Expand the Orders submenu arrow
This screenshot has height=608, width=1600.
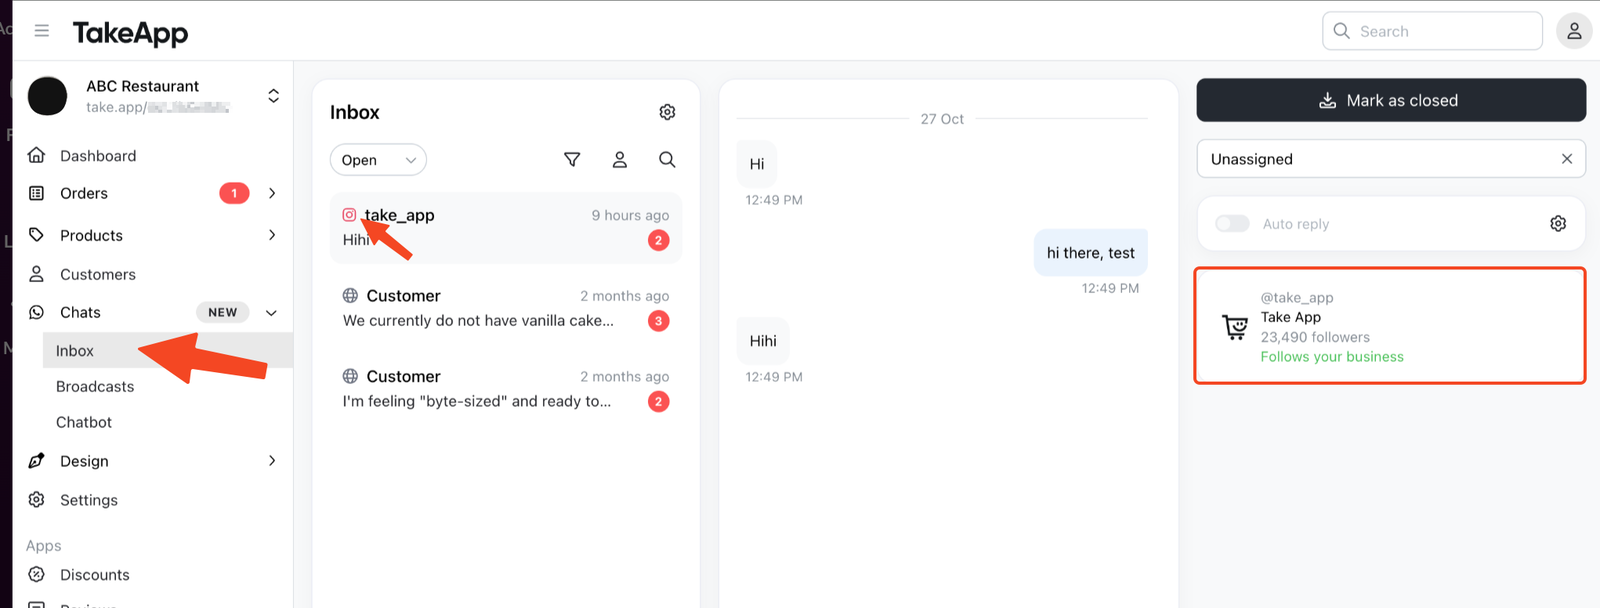tap(272, 193)
